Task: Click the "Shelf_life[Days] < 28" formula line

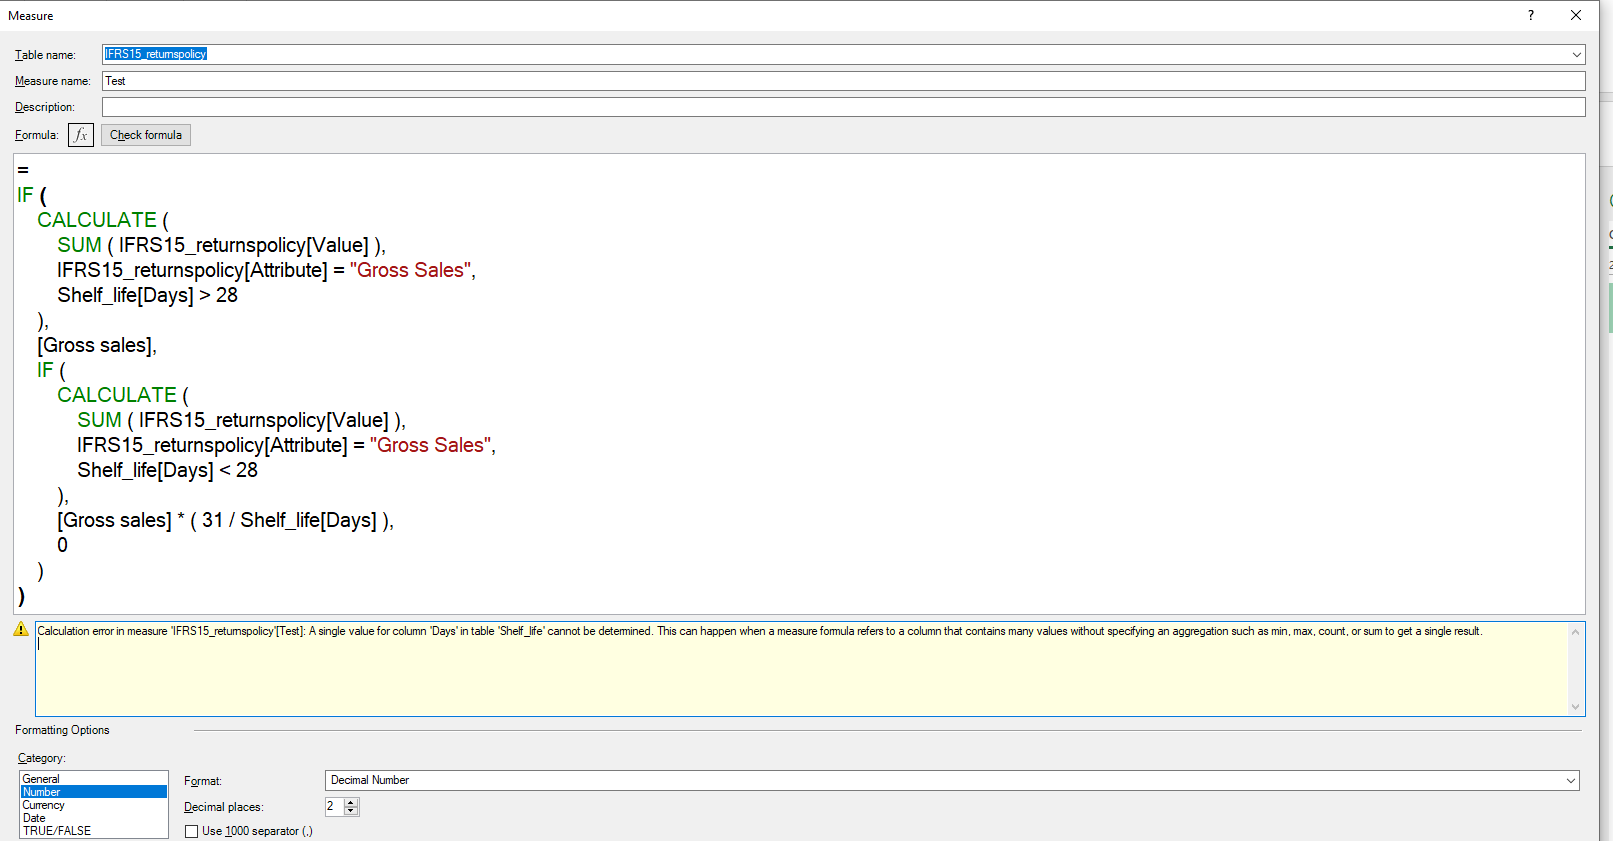Action: pyautogui.click(x=167, y=470)
